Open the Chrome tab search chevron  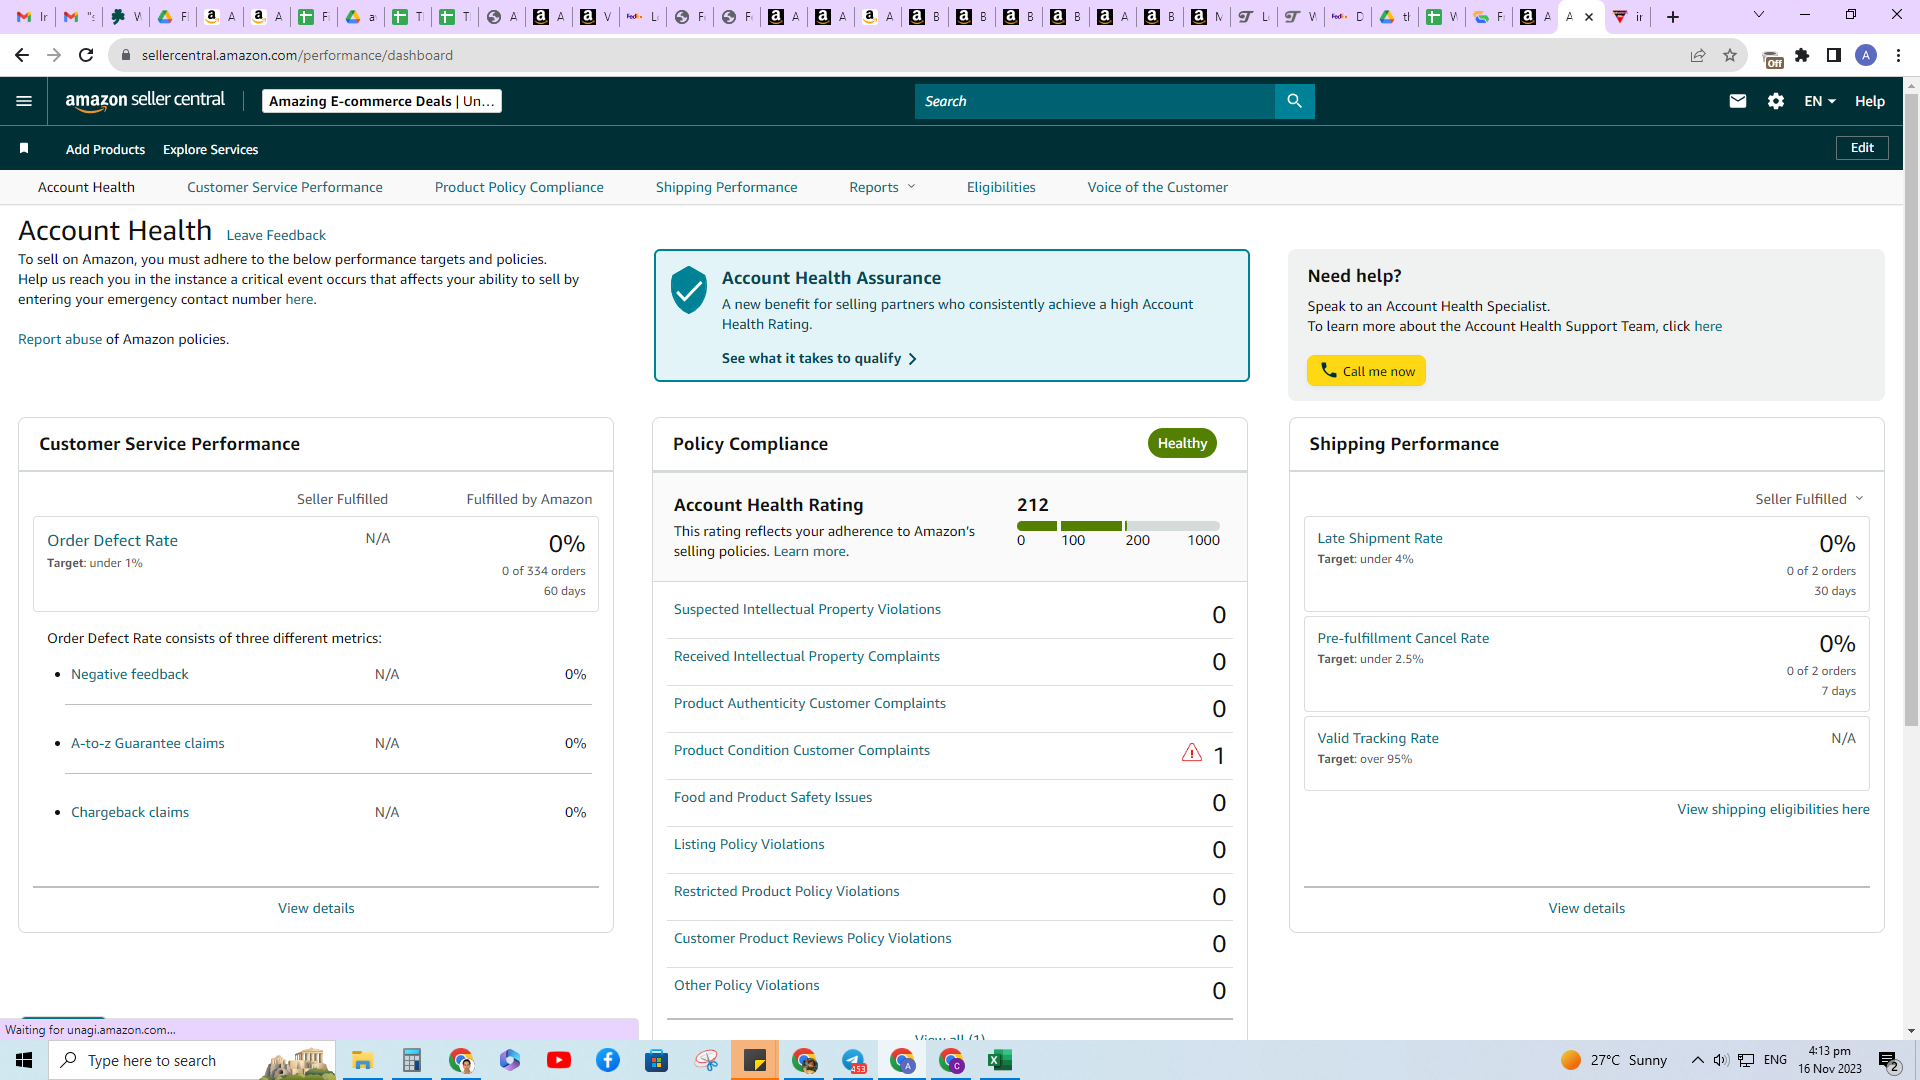pos(1759,15)
